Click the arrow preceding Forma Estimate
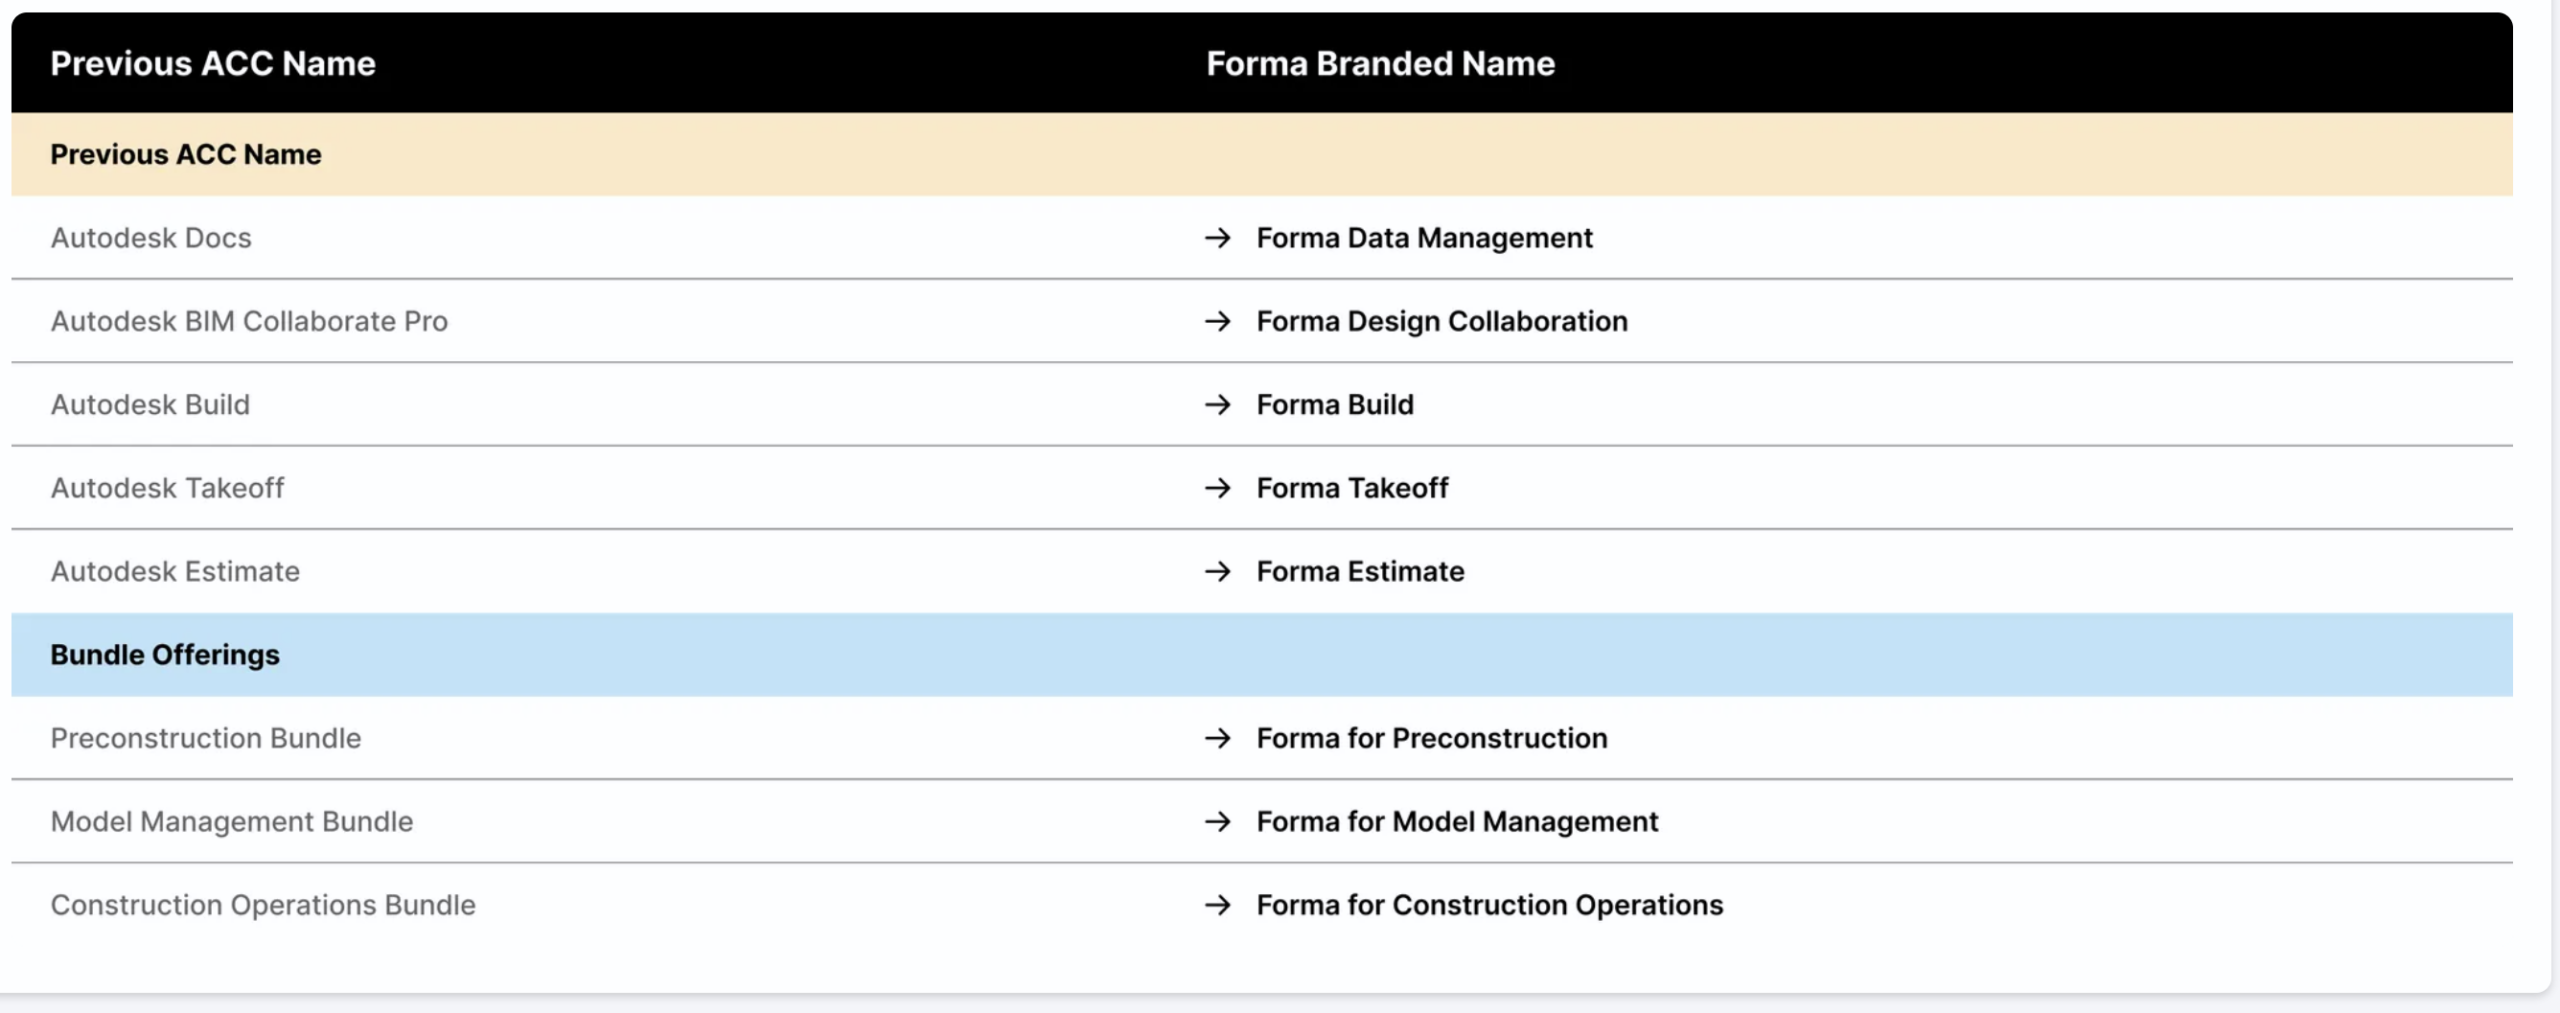The image size is (2560, 1013). pos(1217,571)
